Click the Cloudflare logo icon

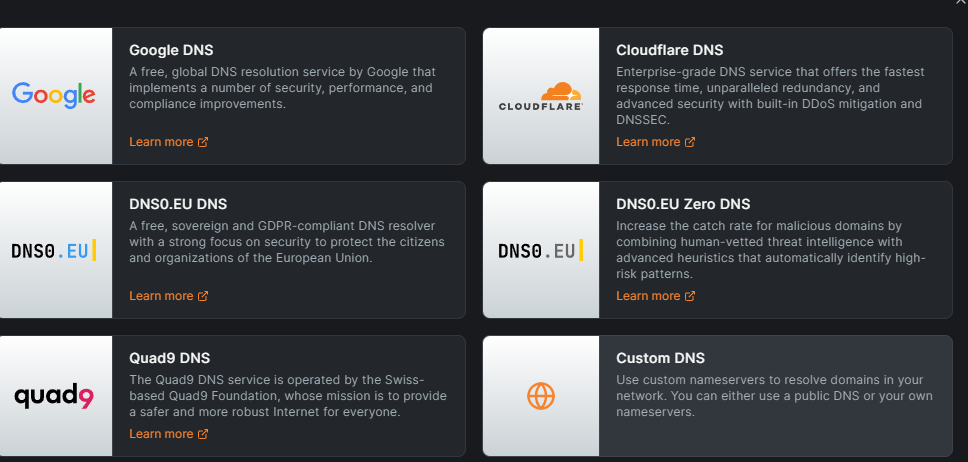coord(540,96)
